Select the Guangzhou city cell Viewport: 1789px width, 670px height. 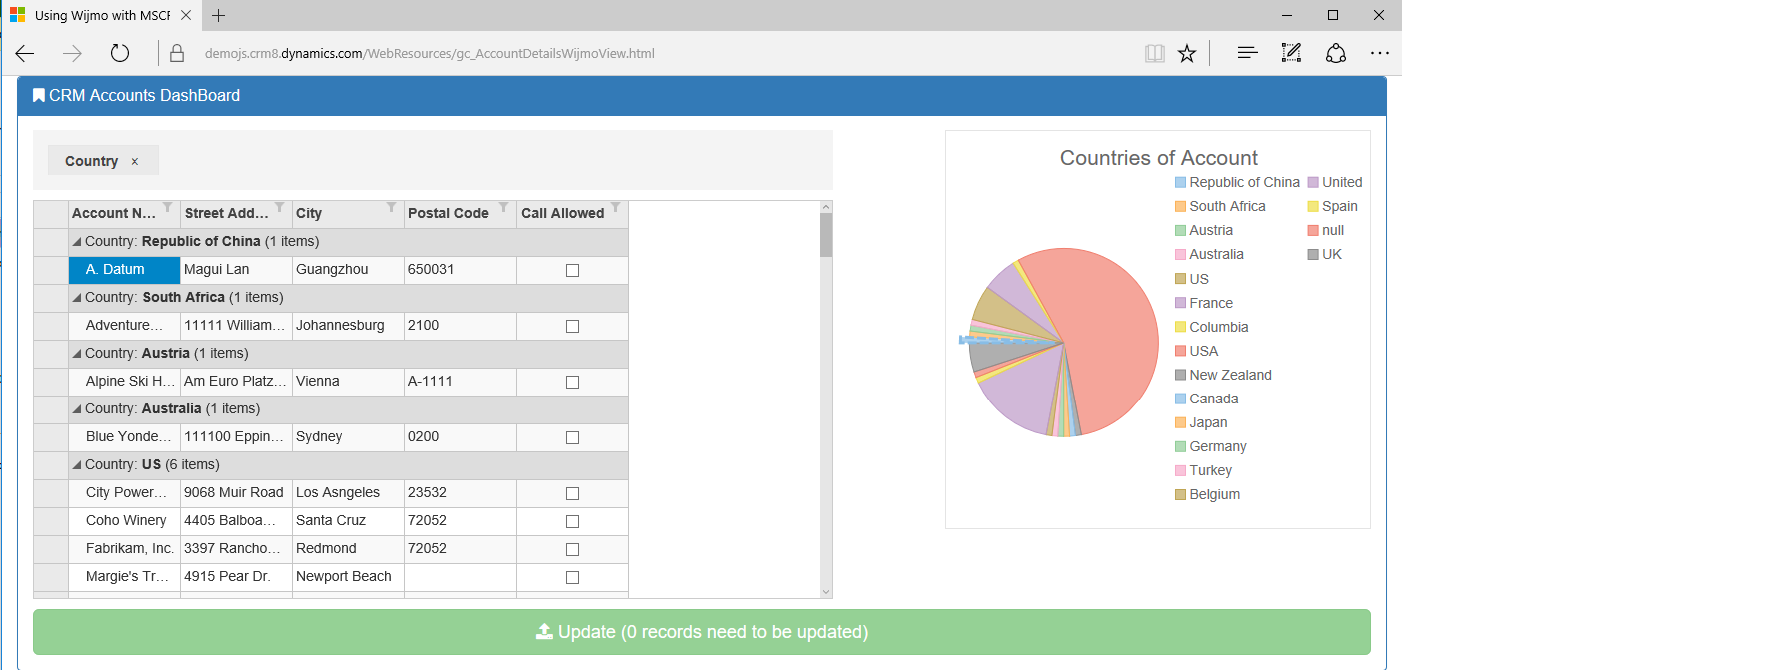[x=349, y=270]
